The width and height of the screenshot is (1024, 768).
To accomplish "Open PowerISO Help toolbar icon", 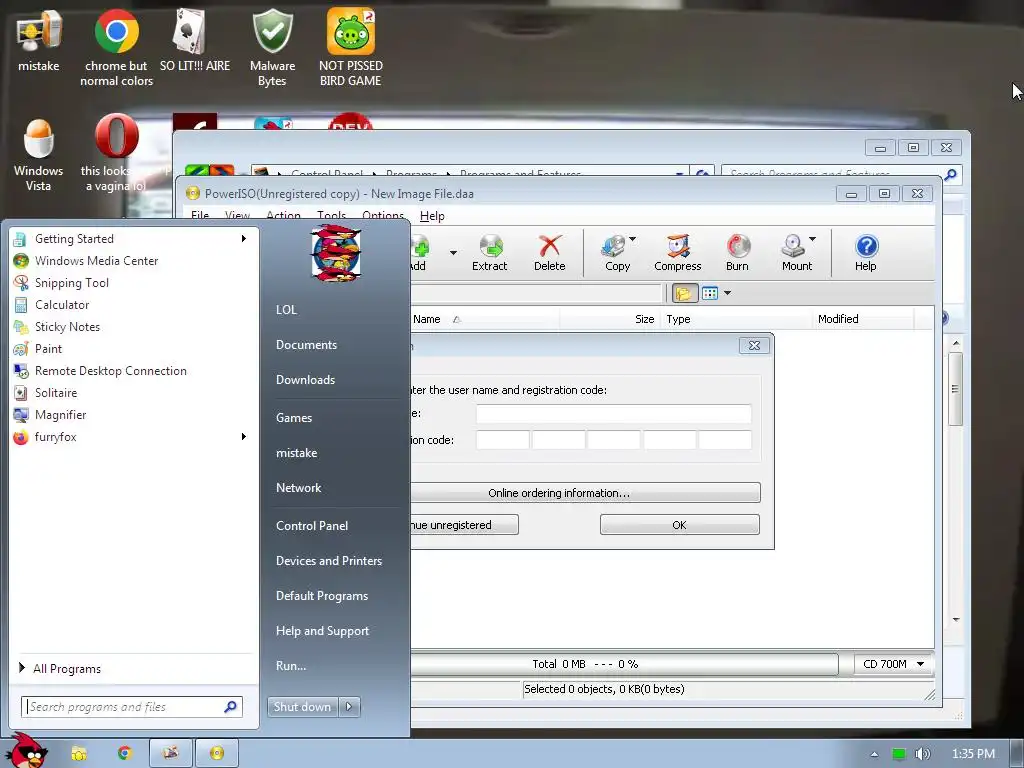I will [866, 253].
